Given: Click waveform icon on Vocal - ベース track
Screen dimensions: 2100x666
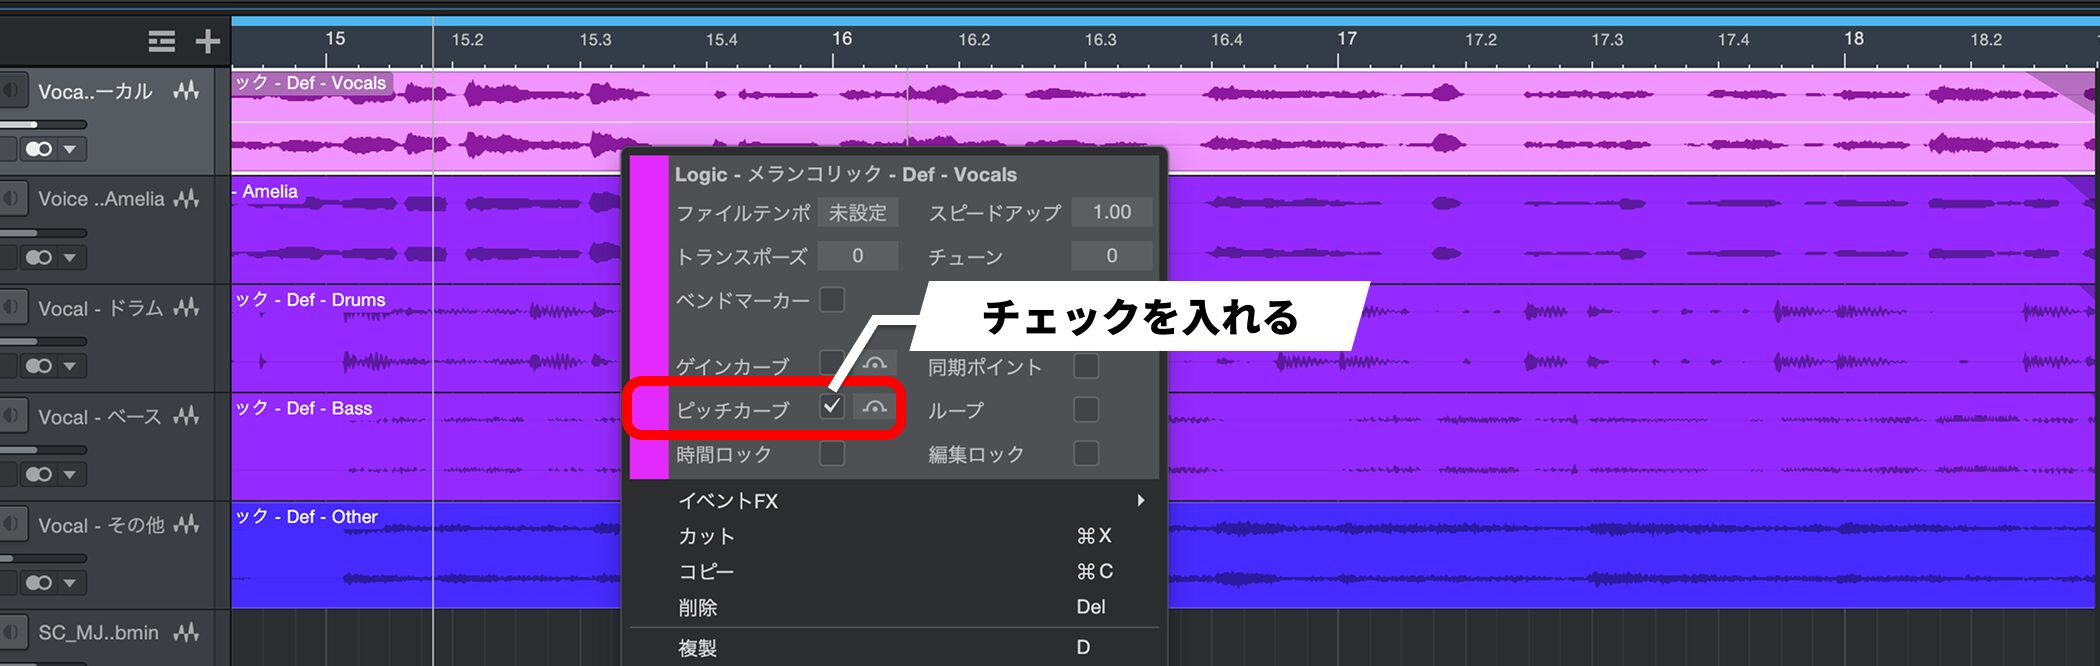Looking at the screenshot, I should point(186,416).
